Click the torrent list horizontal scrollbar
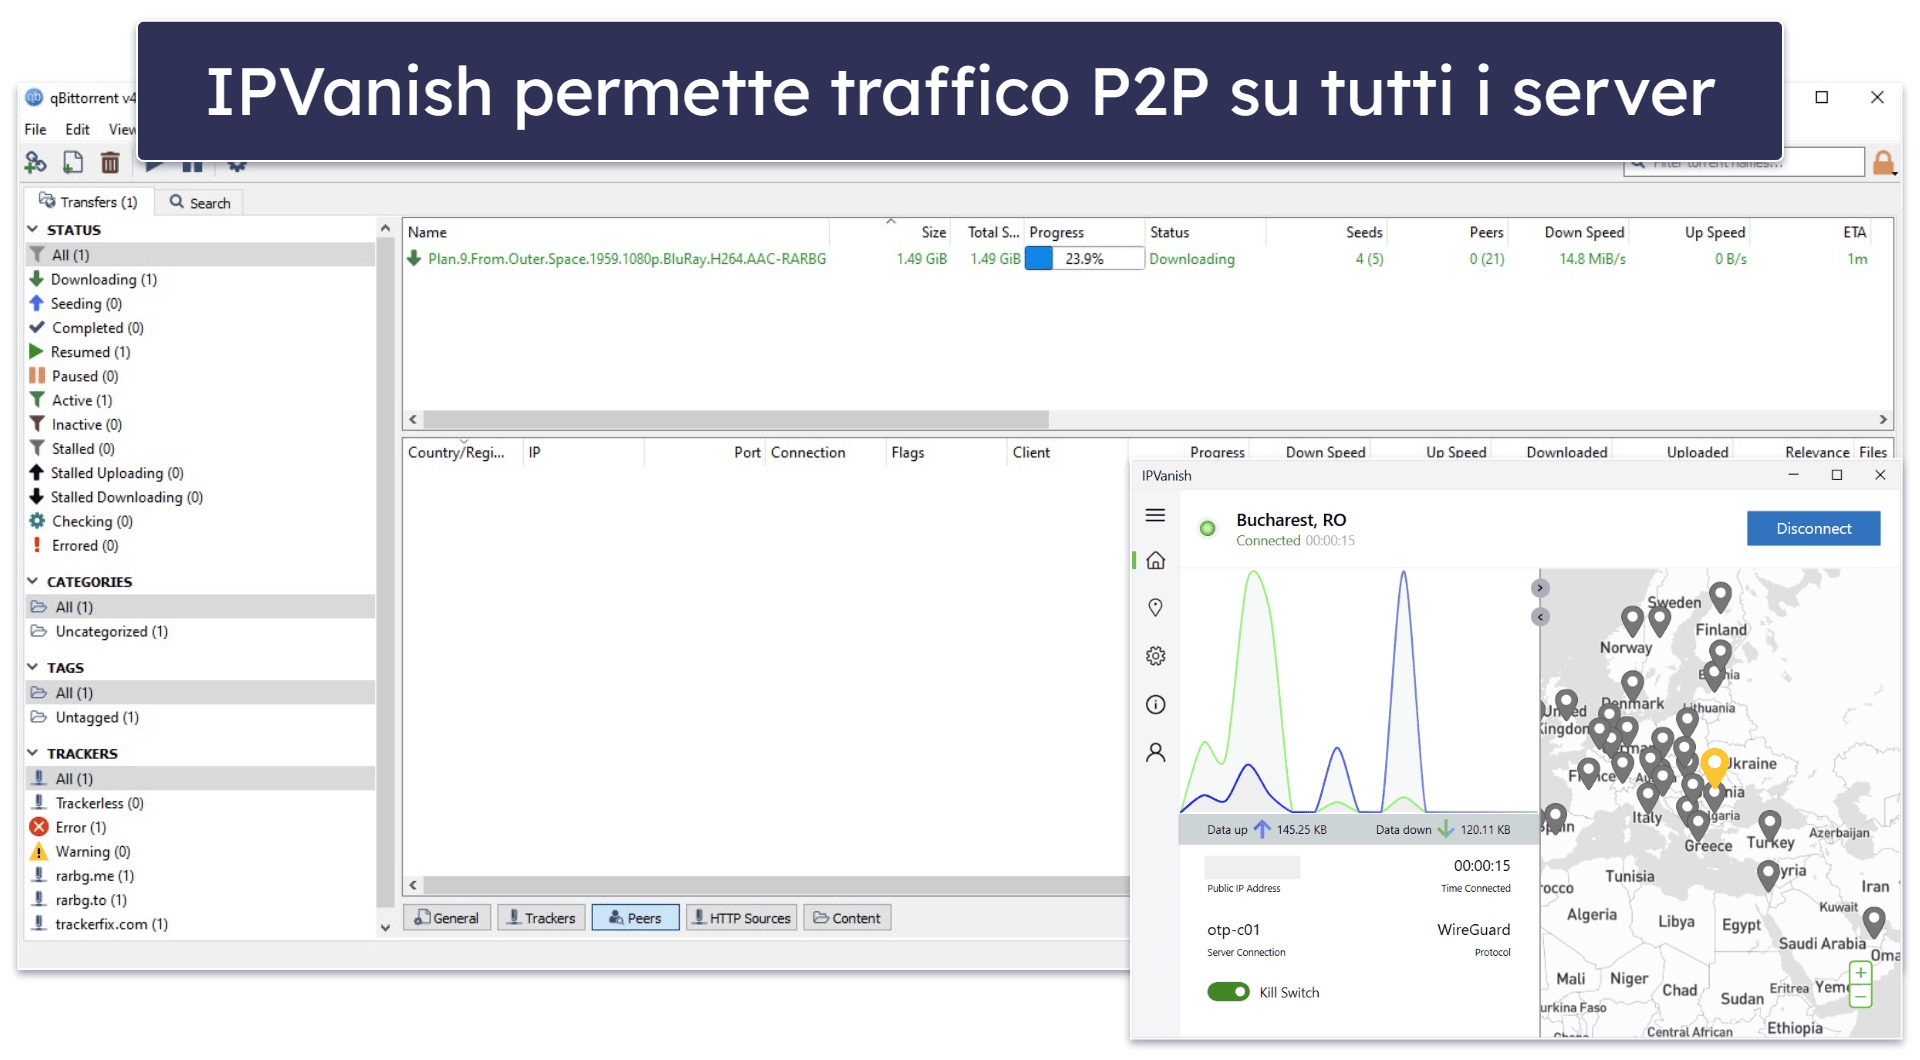This screenshot has height=1060, width=1920. (x=736, y=419)
